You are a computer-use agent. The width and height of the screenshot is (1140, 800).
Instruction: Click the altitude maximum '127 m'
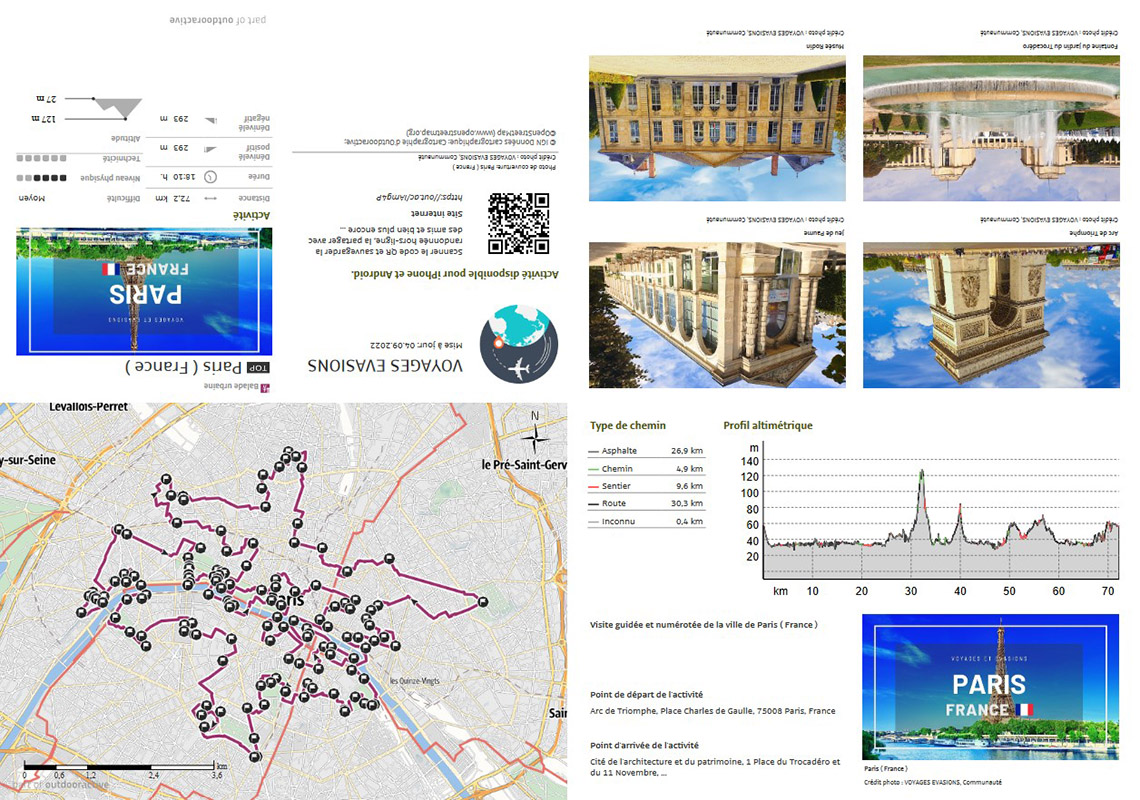tap(44, 119)
